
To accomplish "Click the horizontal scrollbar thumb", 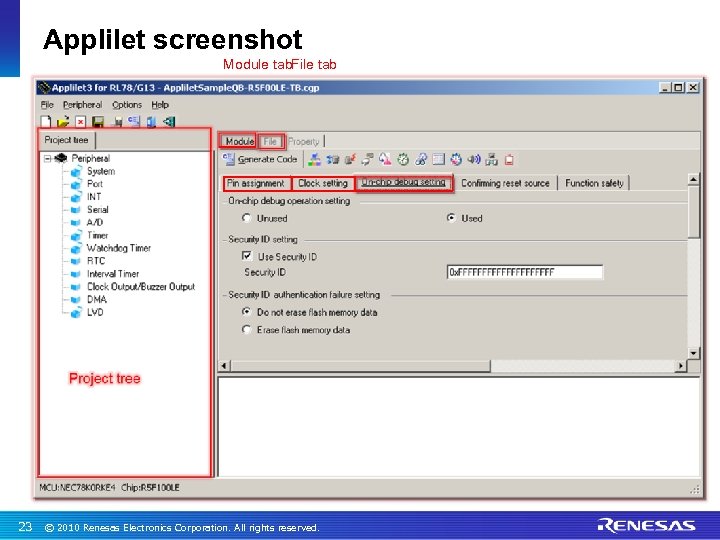I will click(360, 366).
